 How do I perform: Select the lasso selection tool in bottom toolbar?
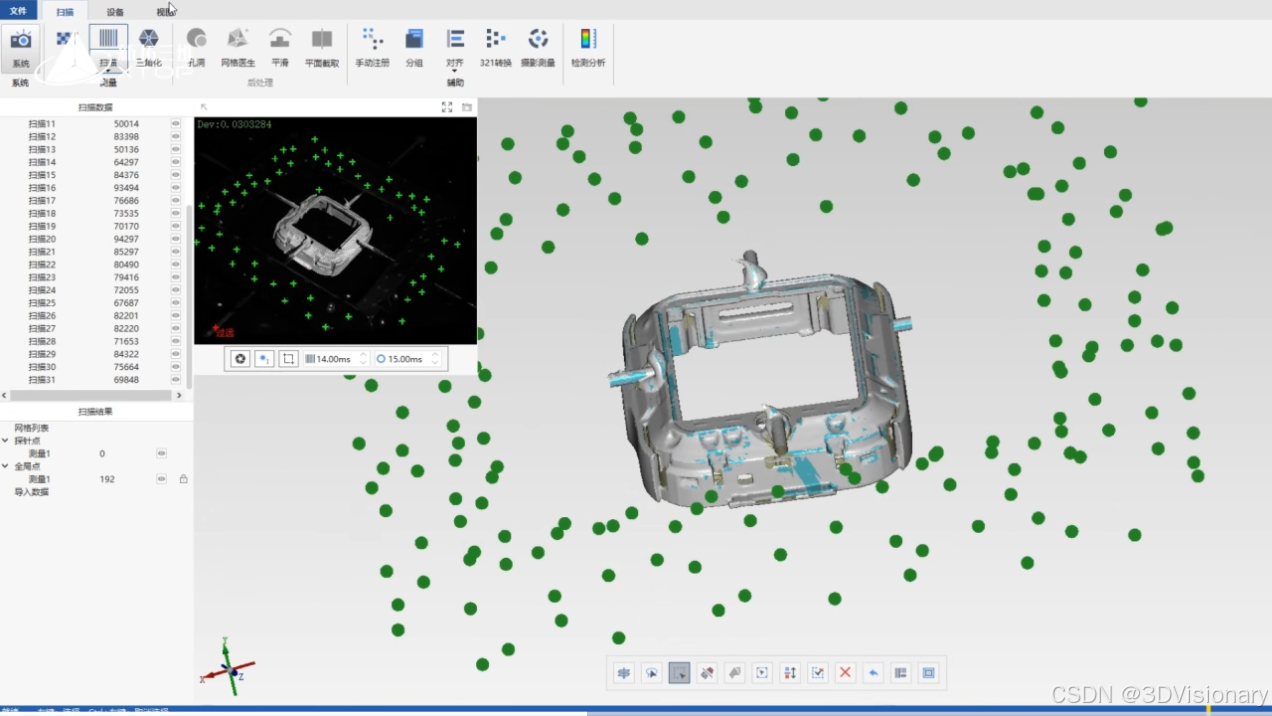point(651,673)
